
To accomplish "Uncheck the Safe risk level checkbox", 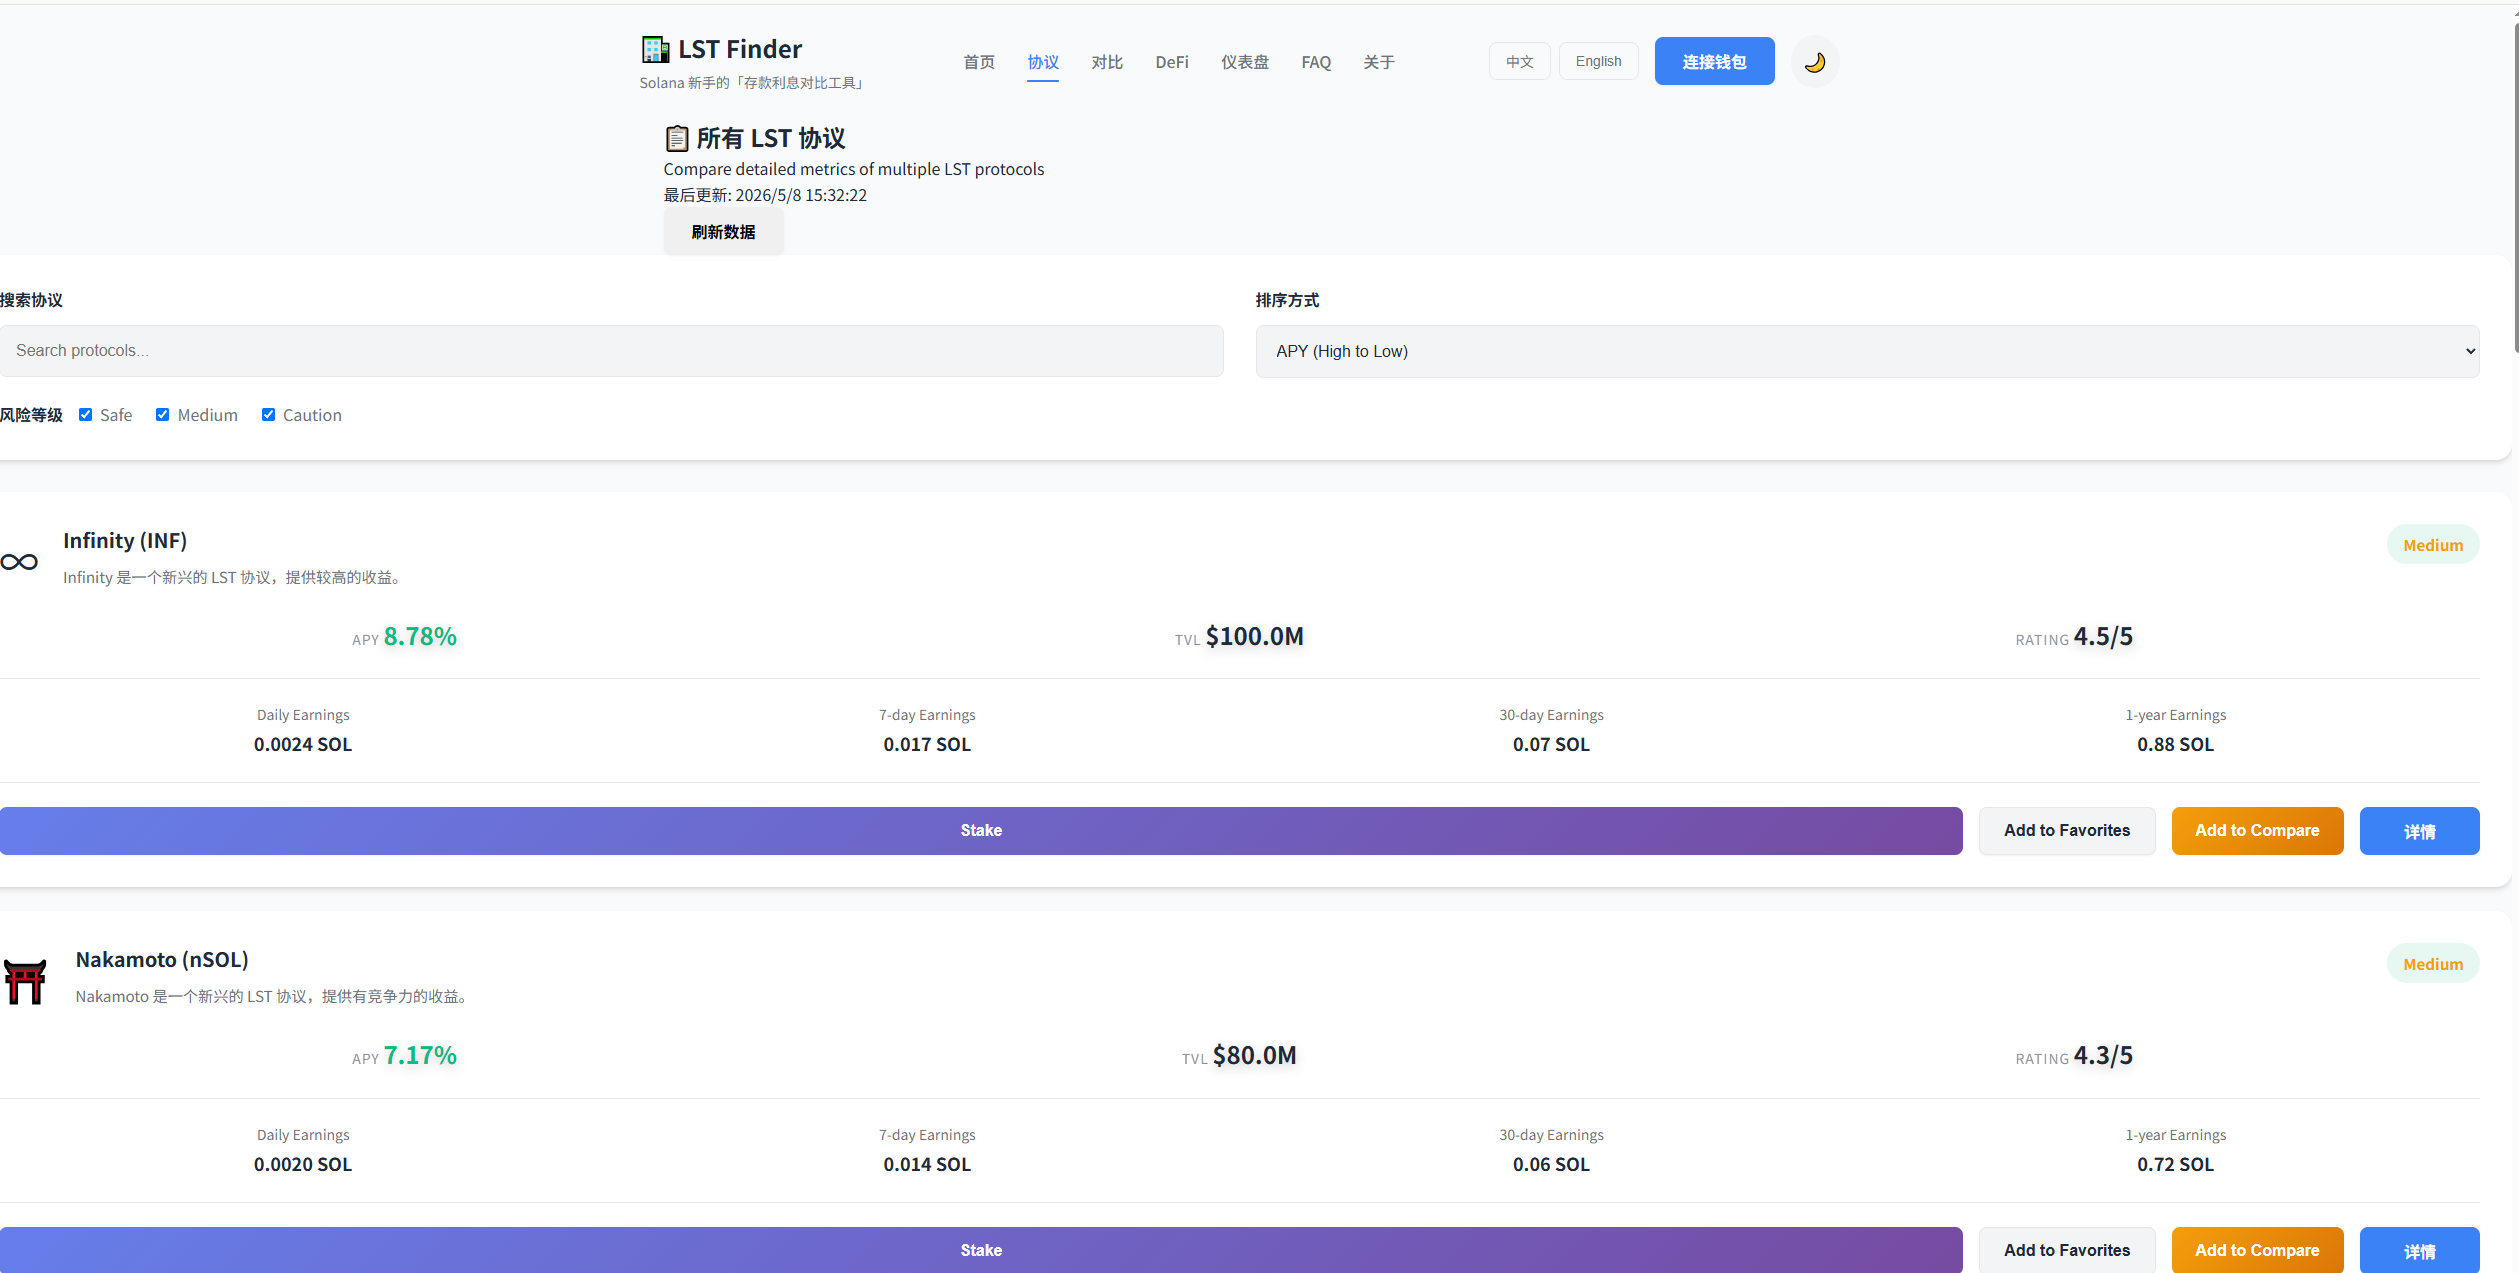I will [86, 415].
